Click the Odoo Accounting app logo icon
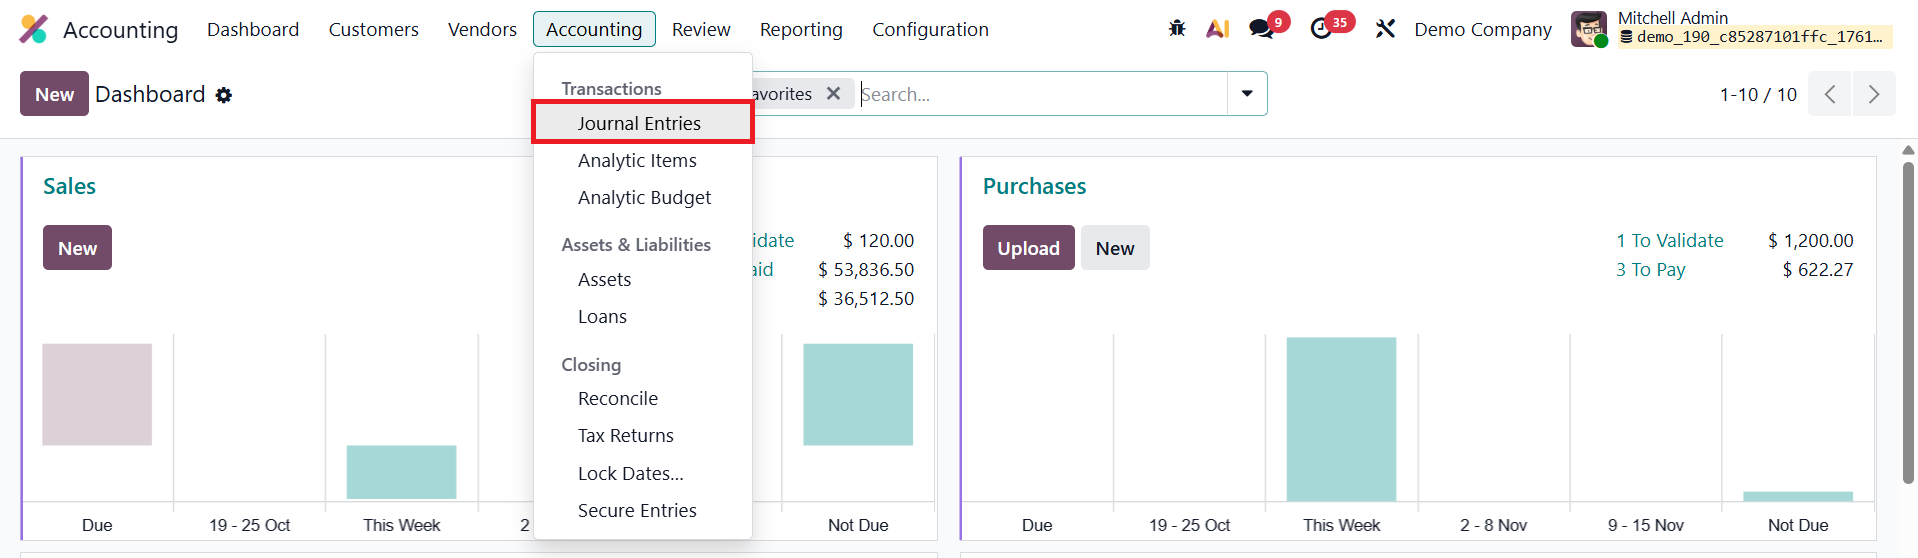 (x=33, y=29)
